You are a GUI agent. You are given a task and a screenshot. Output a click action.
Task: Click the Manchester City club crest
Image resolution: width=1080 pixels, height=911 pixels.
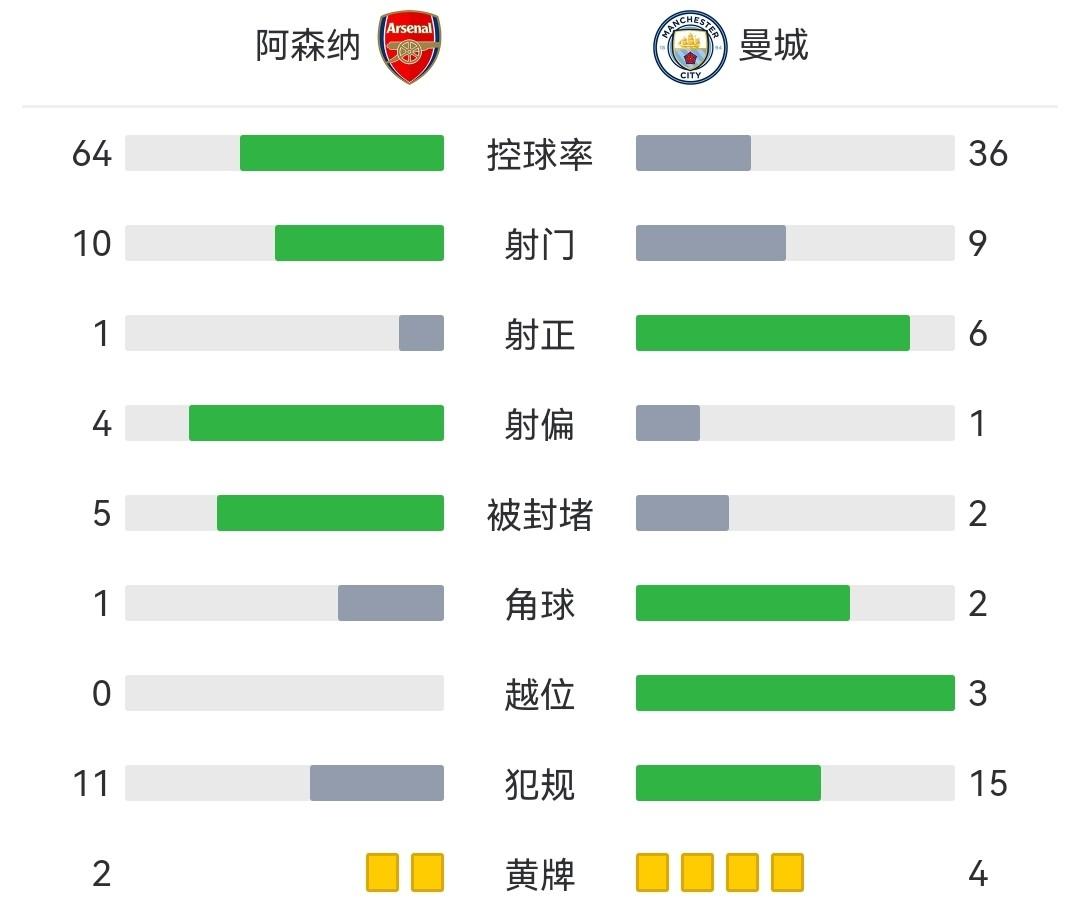pyautogui.click(x=689, y=47)
